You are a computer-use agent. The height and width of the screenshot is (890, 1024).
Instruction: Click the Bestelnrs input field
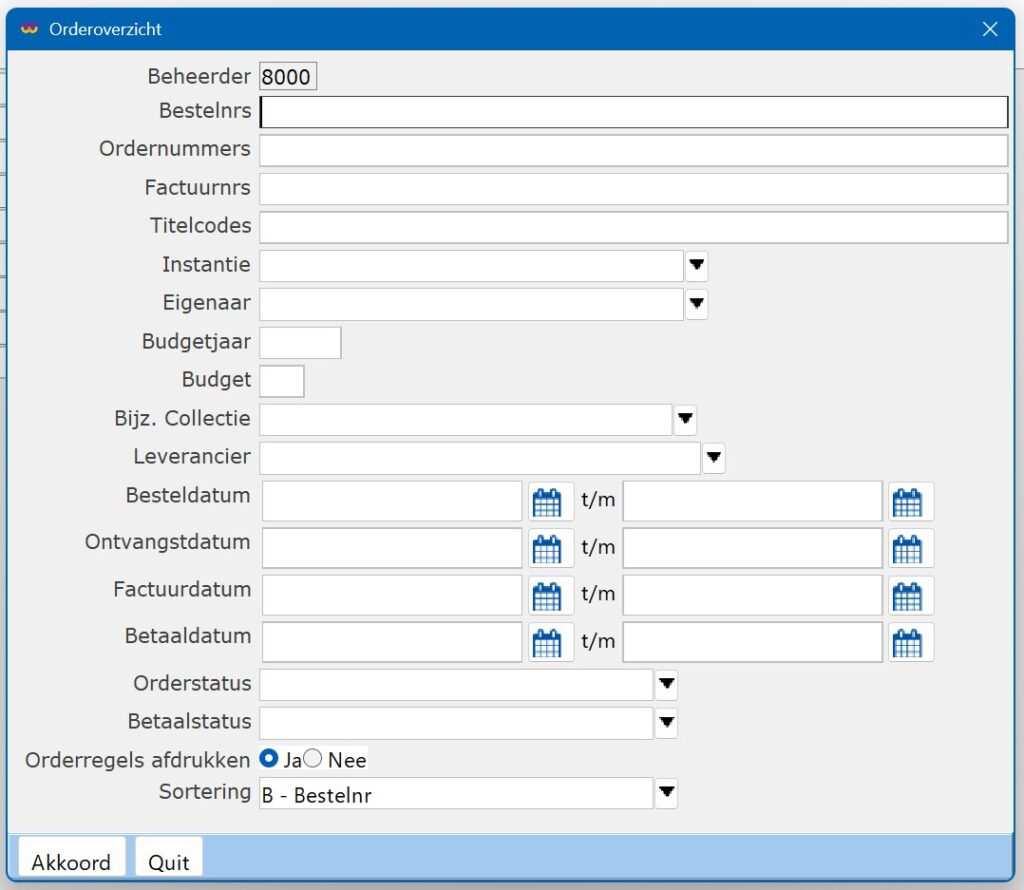tap(632, 112)
